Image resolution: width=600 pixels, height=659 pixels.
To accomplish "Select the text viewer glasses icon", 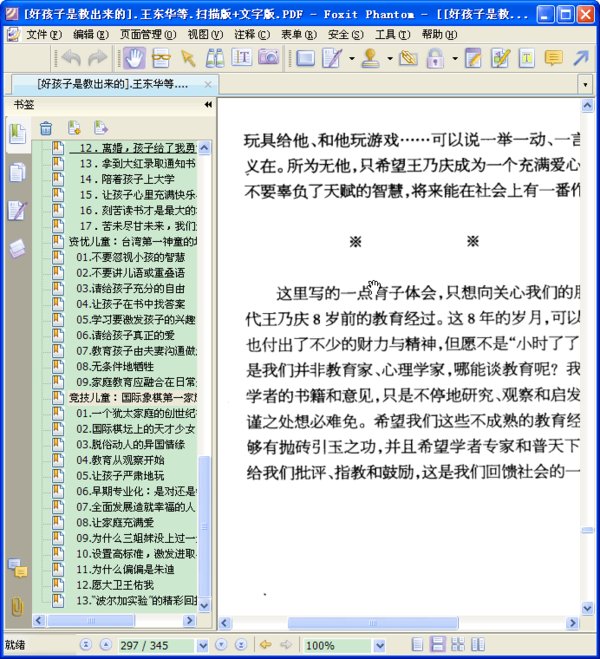I will coord(161,58).
